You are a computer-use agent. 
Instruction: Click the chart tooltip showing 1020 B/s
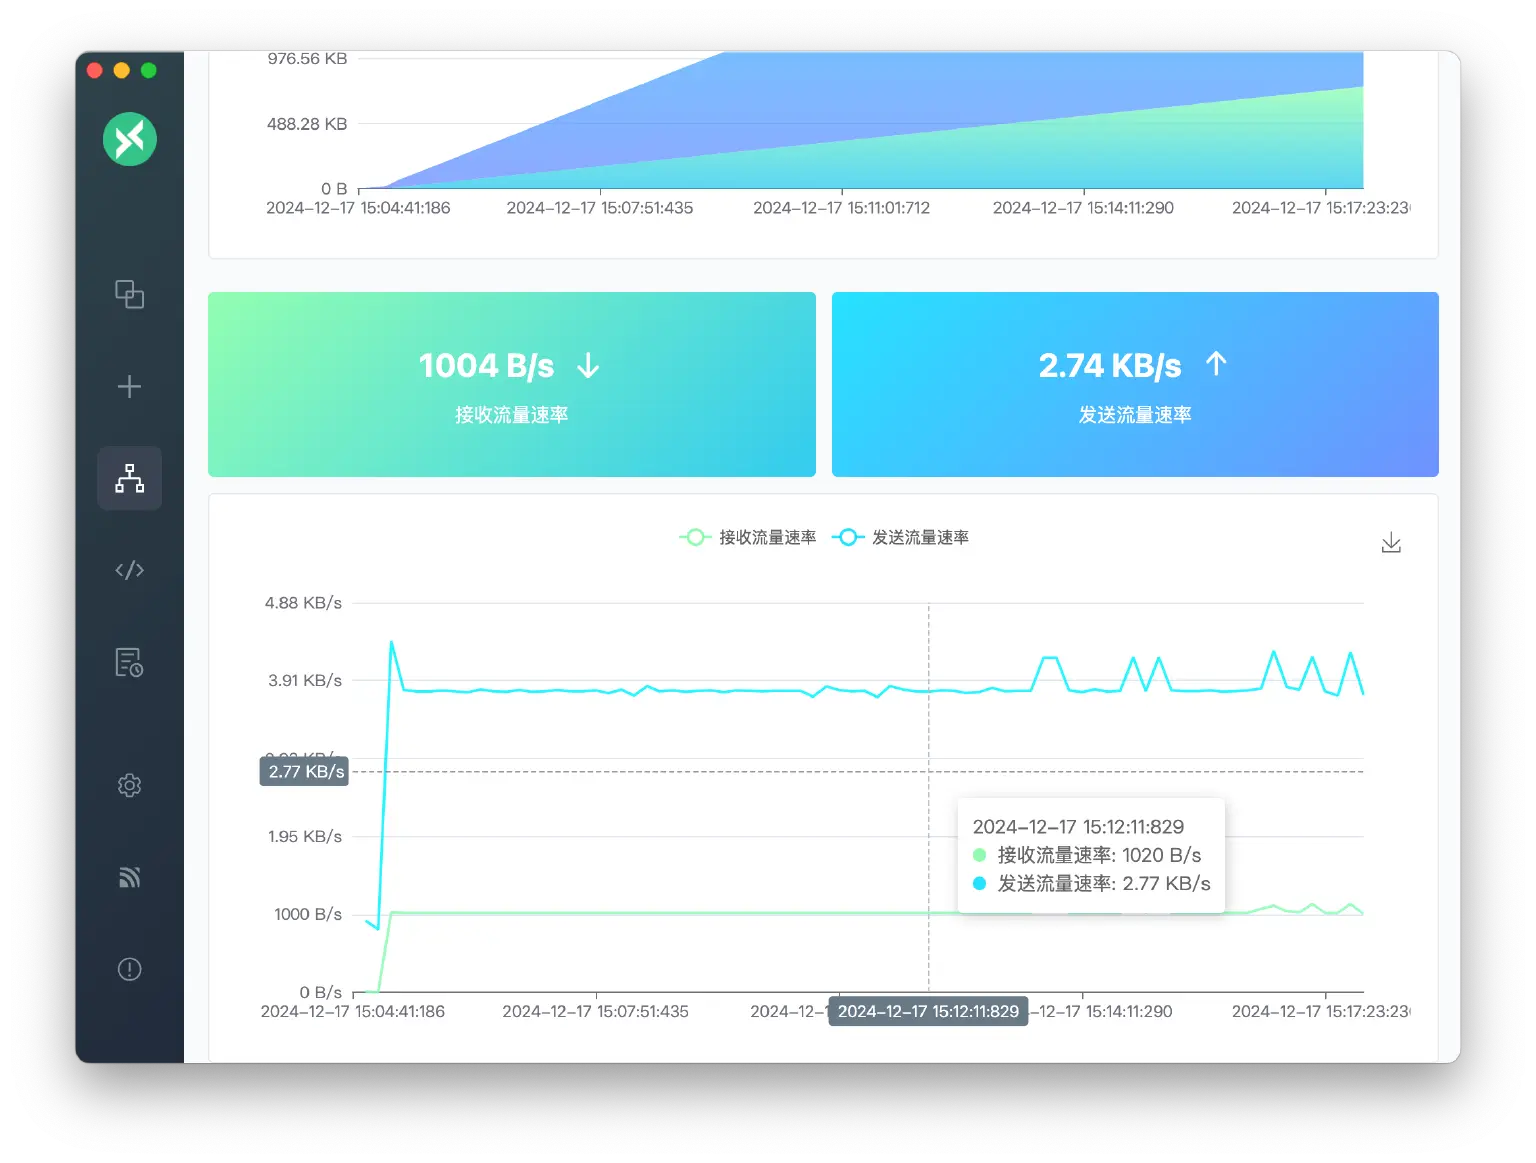(x=1090, y=855)
